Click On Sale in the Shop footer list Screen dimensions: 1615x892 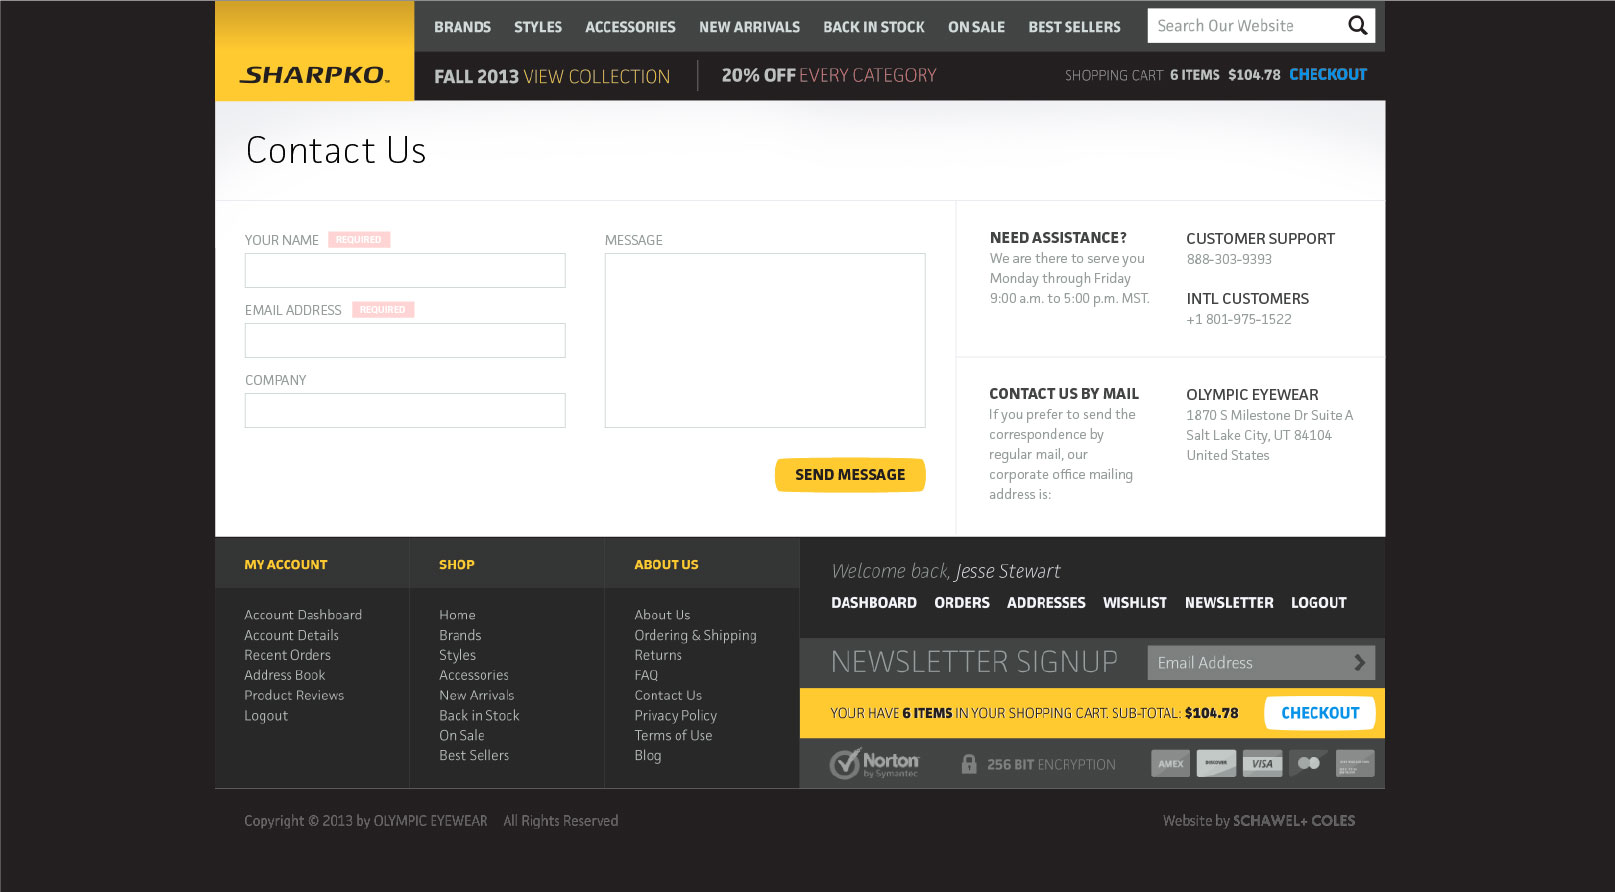[x=461, y=736]
